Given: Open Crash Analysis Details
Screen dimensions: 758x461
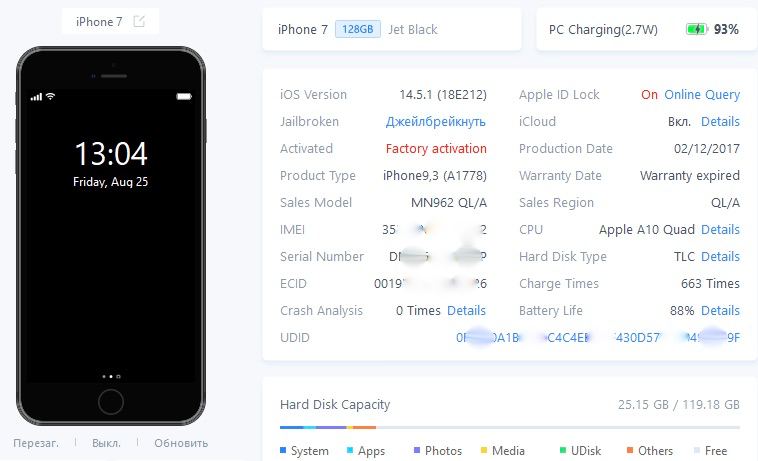Looking at the screenshot, I should tap(466, 311).
